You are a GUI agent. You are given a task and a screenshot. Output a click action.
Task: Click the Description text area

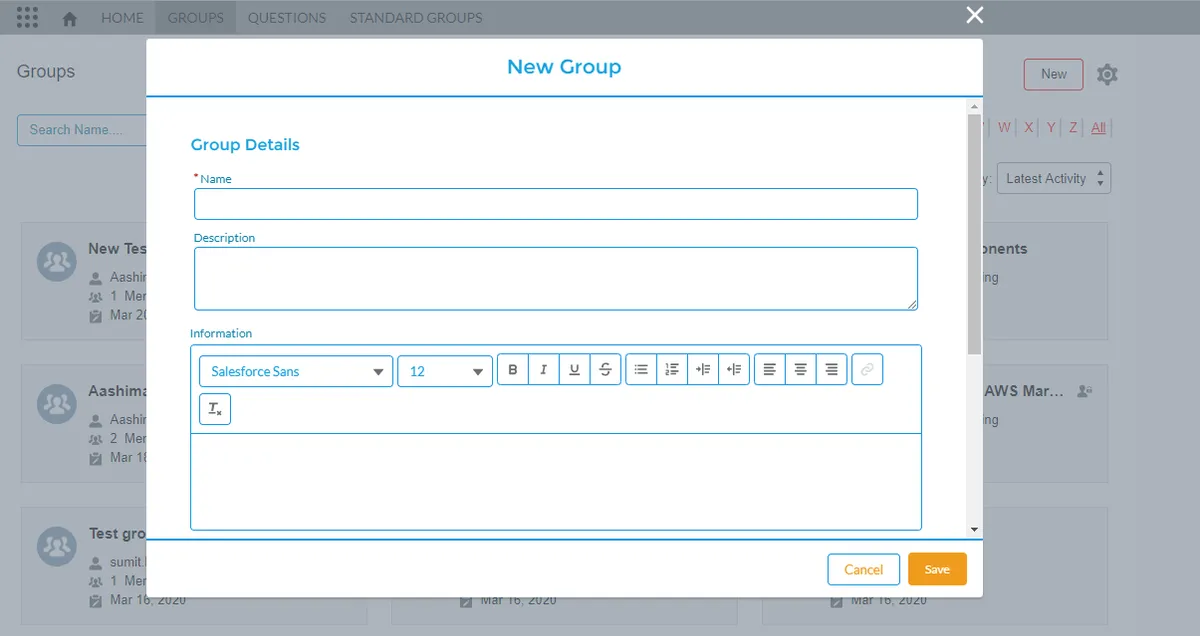(x=556, y=279)
